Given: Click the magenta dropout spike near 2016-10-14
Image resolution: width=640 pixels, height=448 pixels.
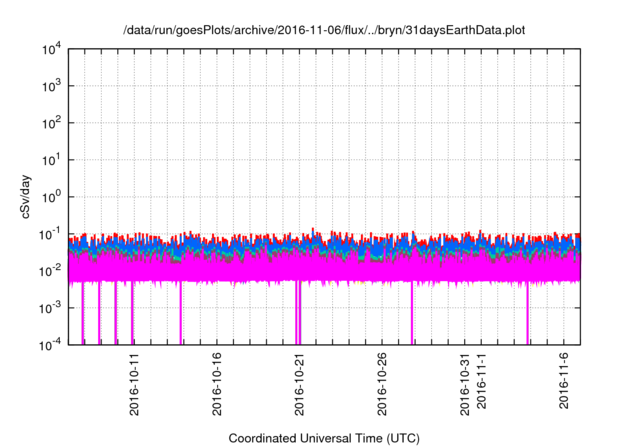Looking at the screenshot, I should [180, 313].
